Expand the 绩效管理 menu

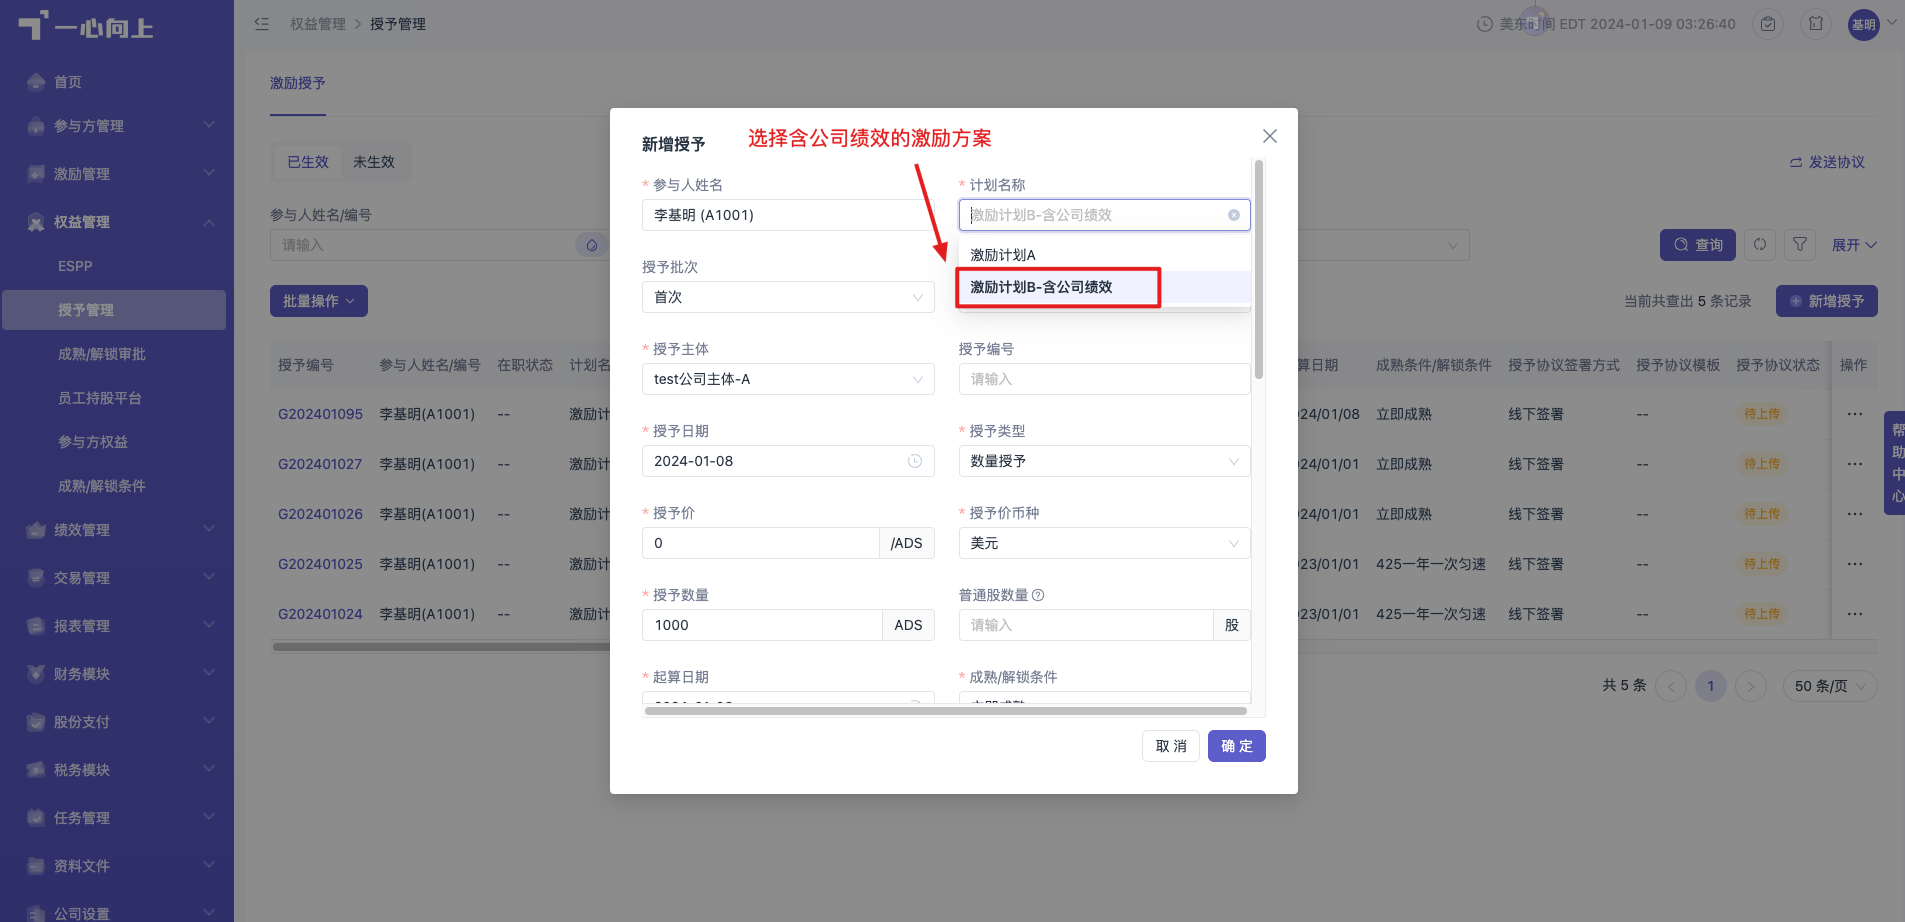[117, 530]
